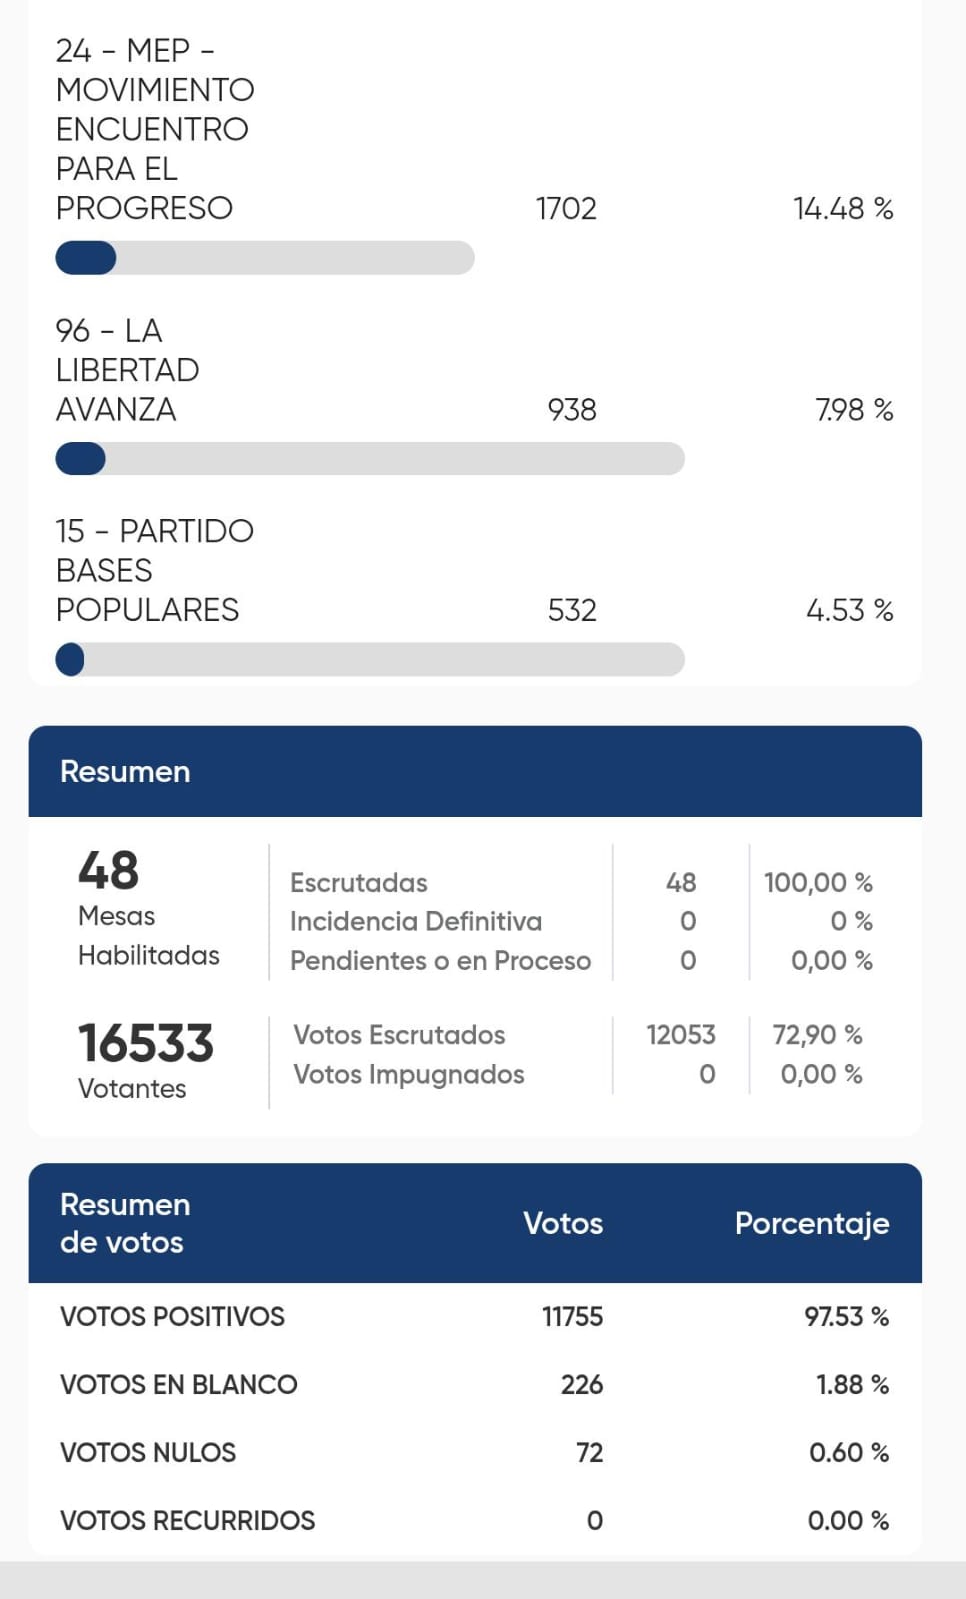The image size is (966, 1599).
Task: Tap the VOTOS EN BLANCO row
Action: point(475,1384)
